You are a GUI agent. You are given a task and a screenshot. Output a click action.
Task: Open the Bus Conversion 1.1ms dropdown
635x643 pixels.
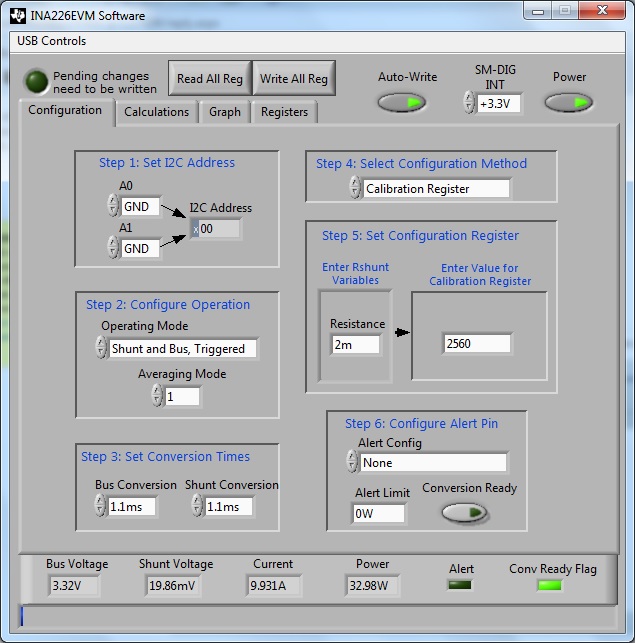[132, 506]
